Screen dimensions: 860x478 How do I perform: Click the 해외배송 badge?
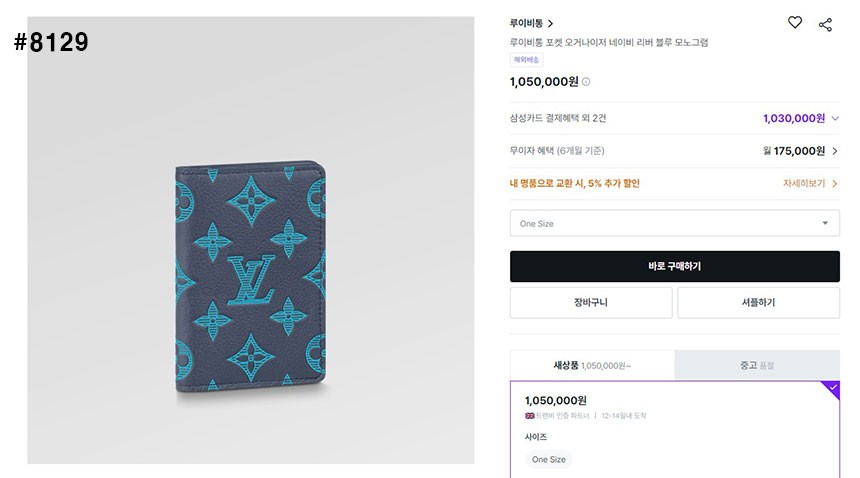pos(526,60)
